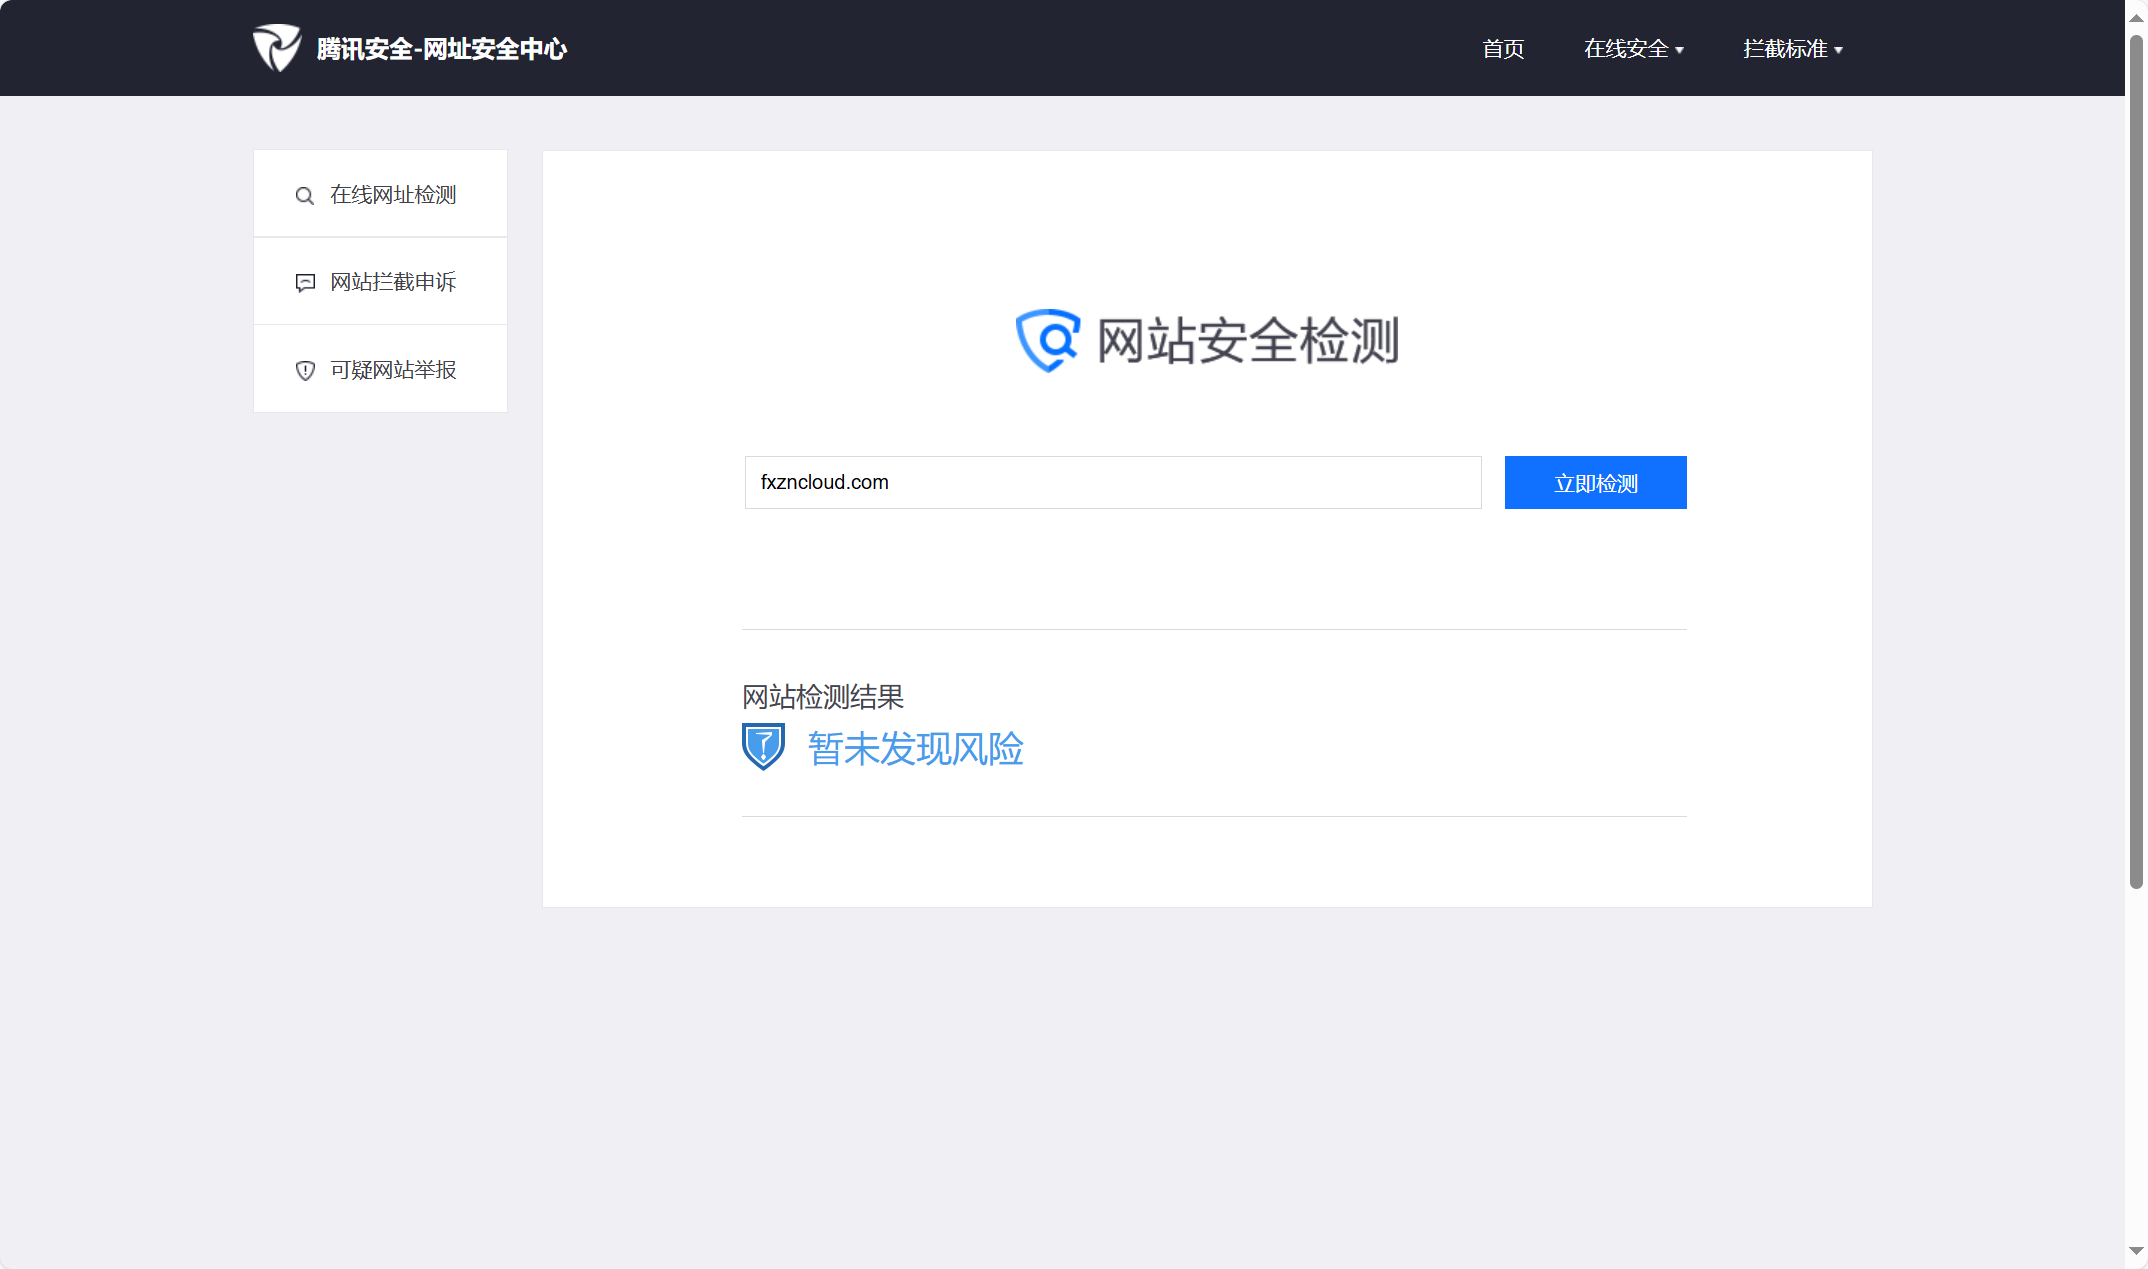Click the arrow next to 拦截标准
The height and width of the screenshot is (1269, 2148).
pyautogui.click(x=1839, y=50)
